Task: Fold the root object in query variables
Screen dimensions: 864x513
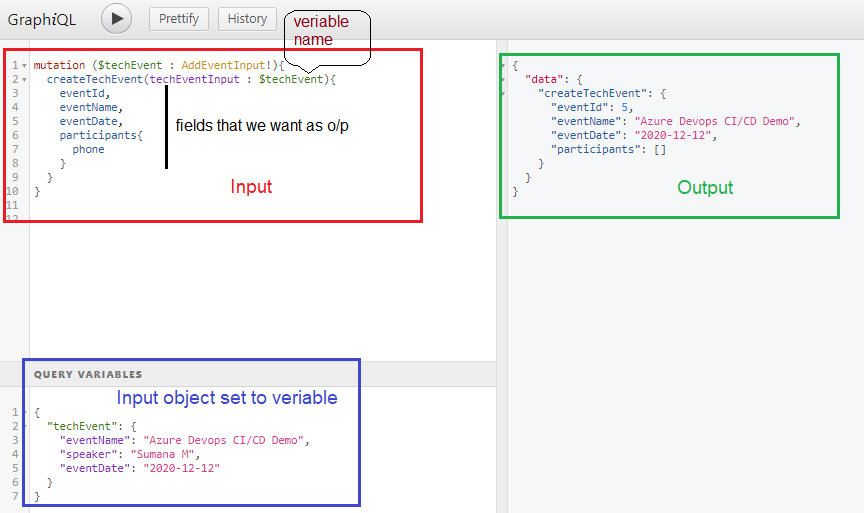Action: click(x=24, y=412)
